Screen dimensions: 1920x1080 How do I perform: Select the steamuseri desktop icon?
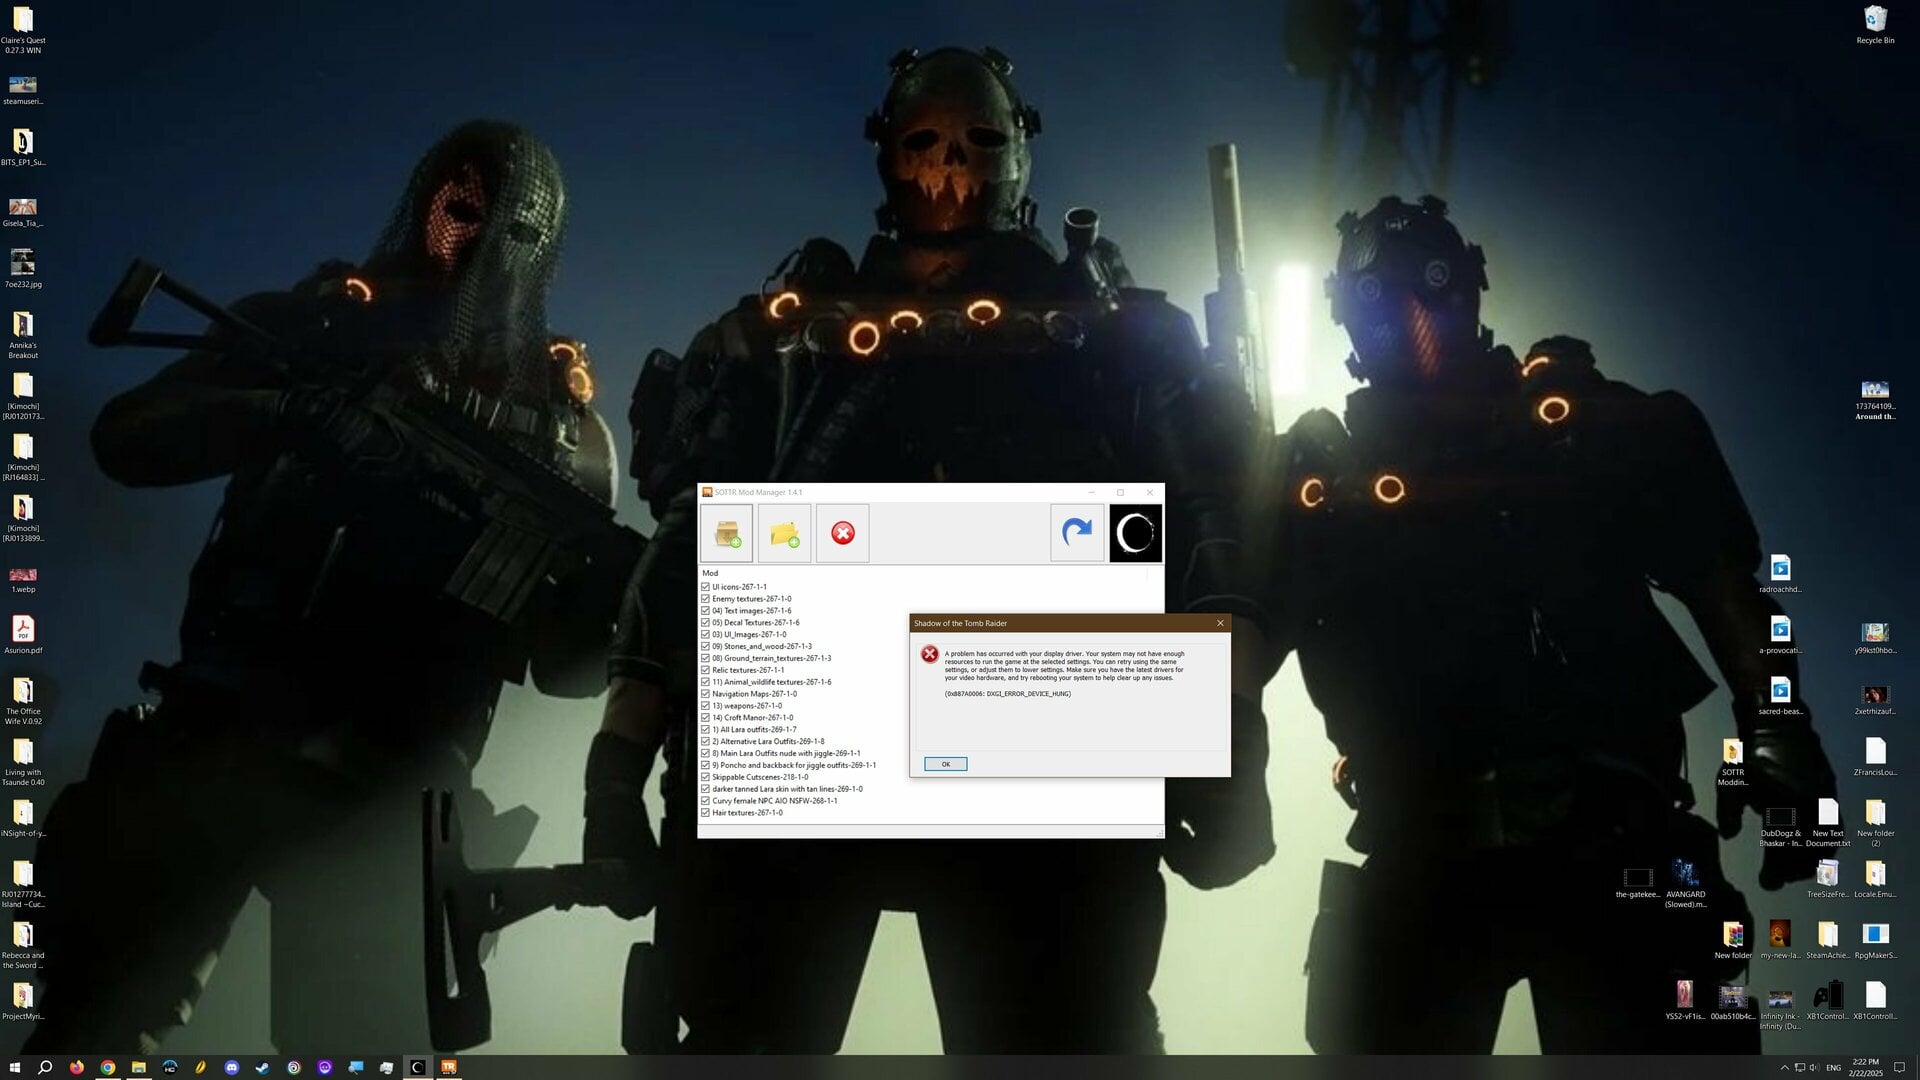pos(23,89)
